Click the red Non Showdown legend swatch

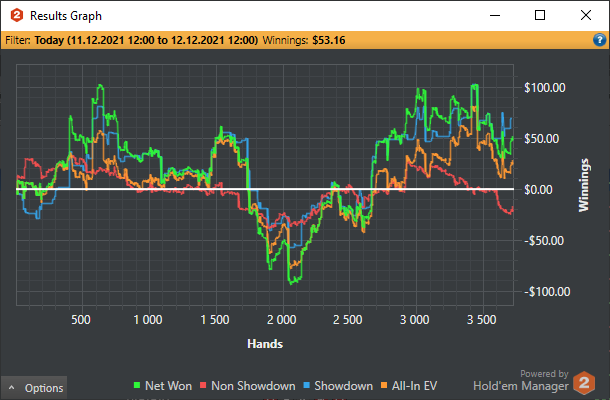[x=203, y=385]
